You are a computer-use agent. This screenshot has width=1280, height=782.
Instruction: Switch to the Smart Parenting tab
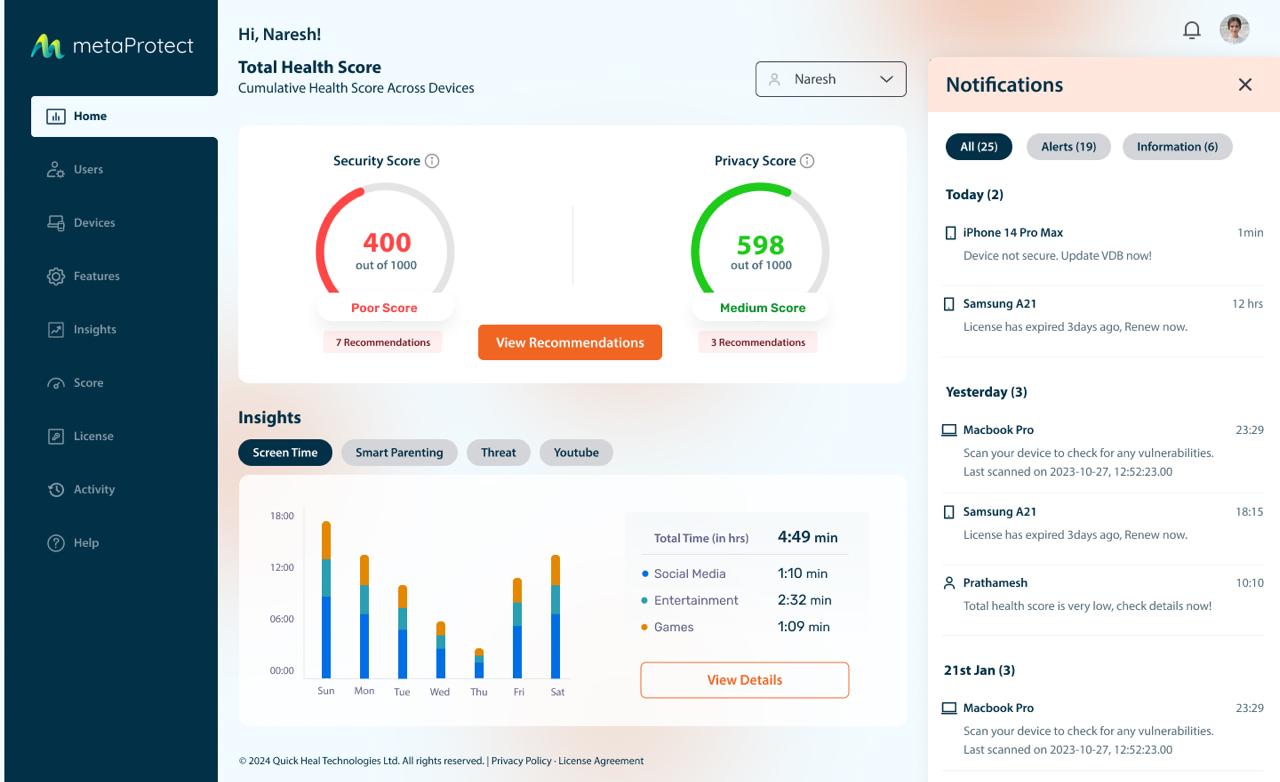tap(399, 453)
